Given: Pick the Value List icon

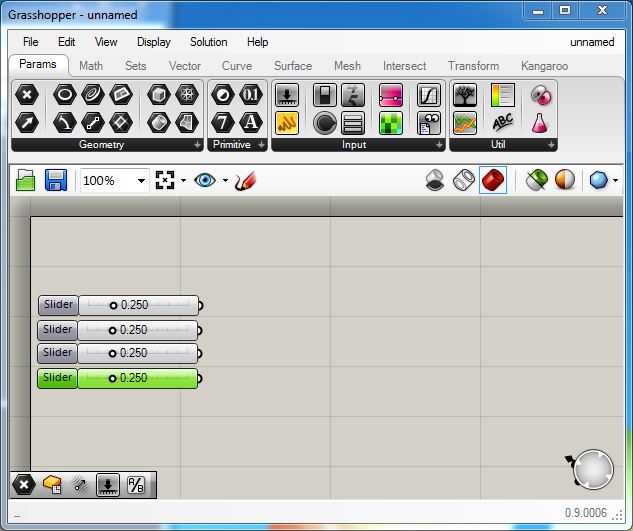Looking at the screenshot, I should (x=353, y=123).
